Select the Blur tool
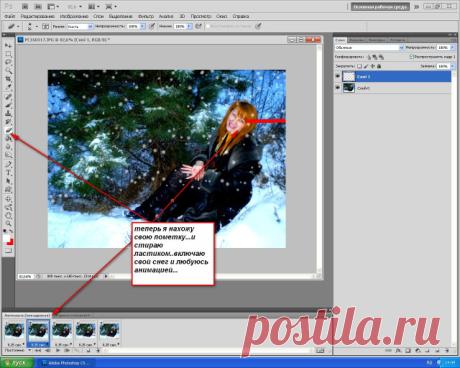This screenshot has width=460, height=368. 8,148
